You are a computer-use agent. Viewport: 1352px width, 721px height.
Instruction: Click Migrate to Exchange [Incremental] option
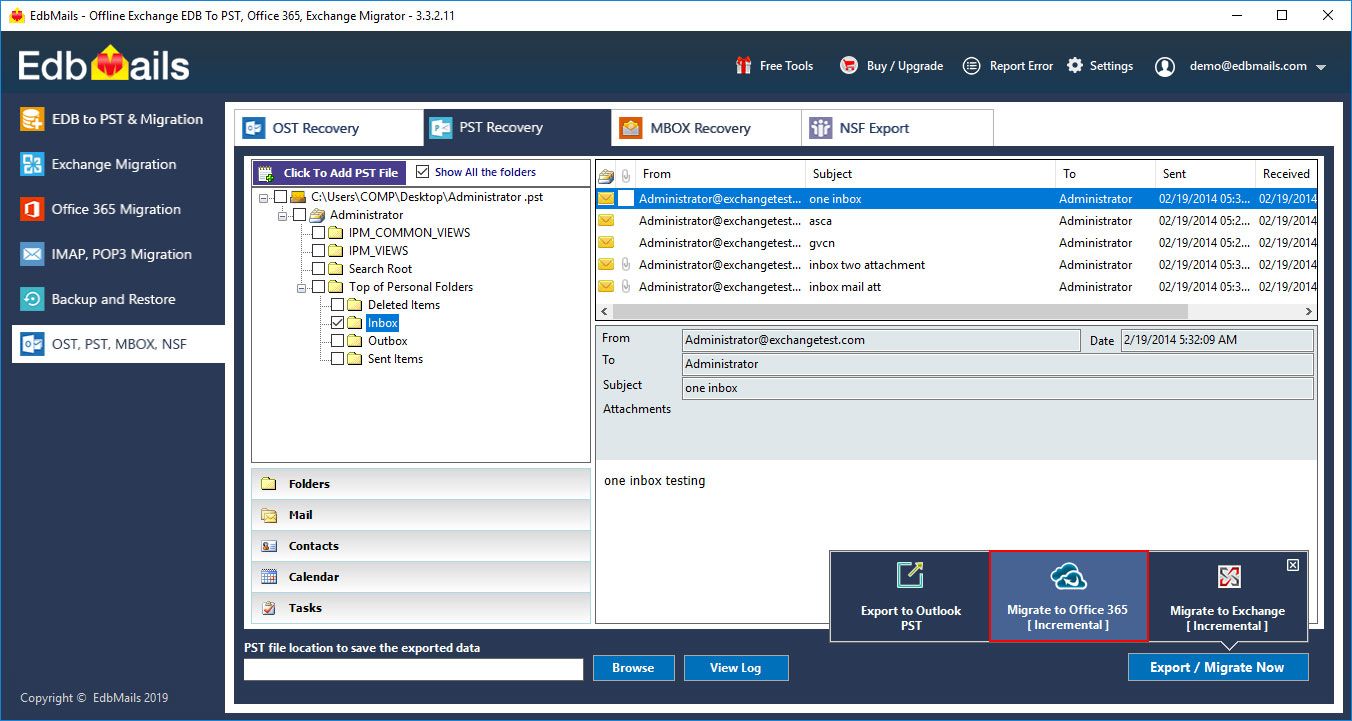point(1227,596)
